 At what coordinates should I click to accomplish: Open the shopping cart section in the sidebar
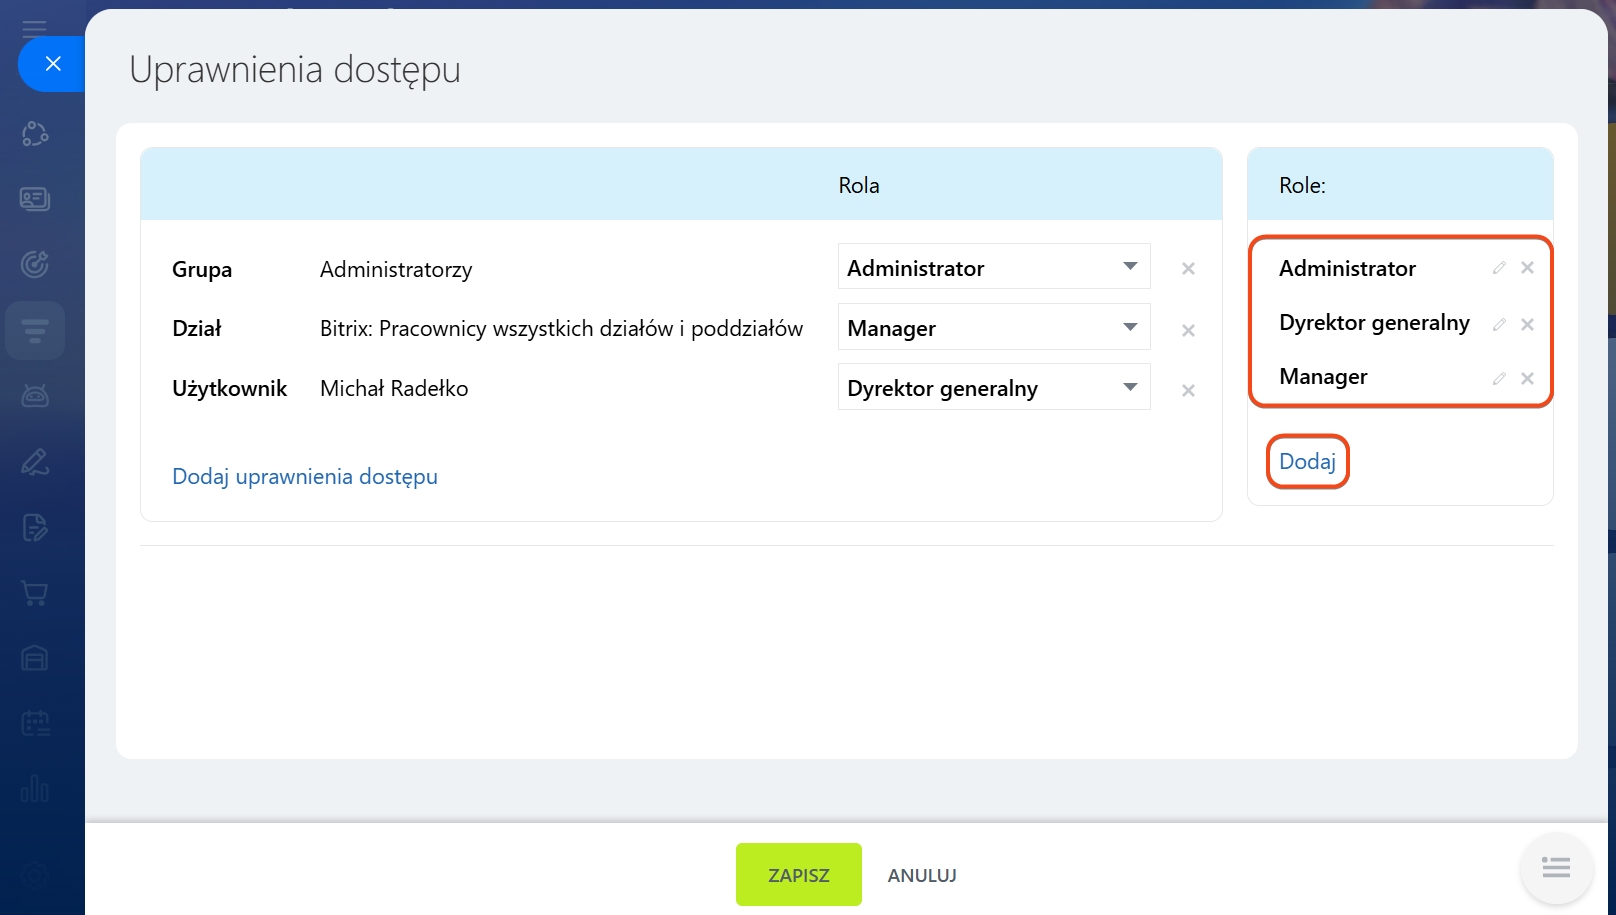[35, 593]
